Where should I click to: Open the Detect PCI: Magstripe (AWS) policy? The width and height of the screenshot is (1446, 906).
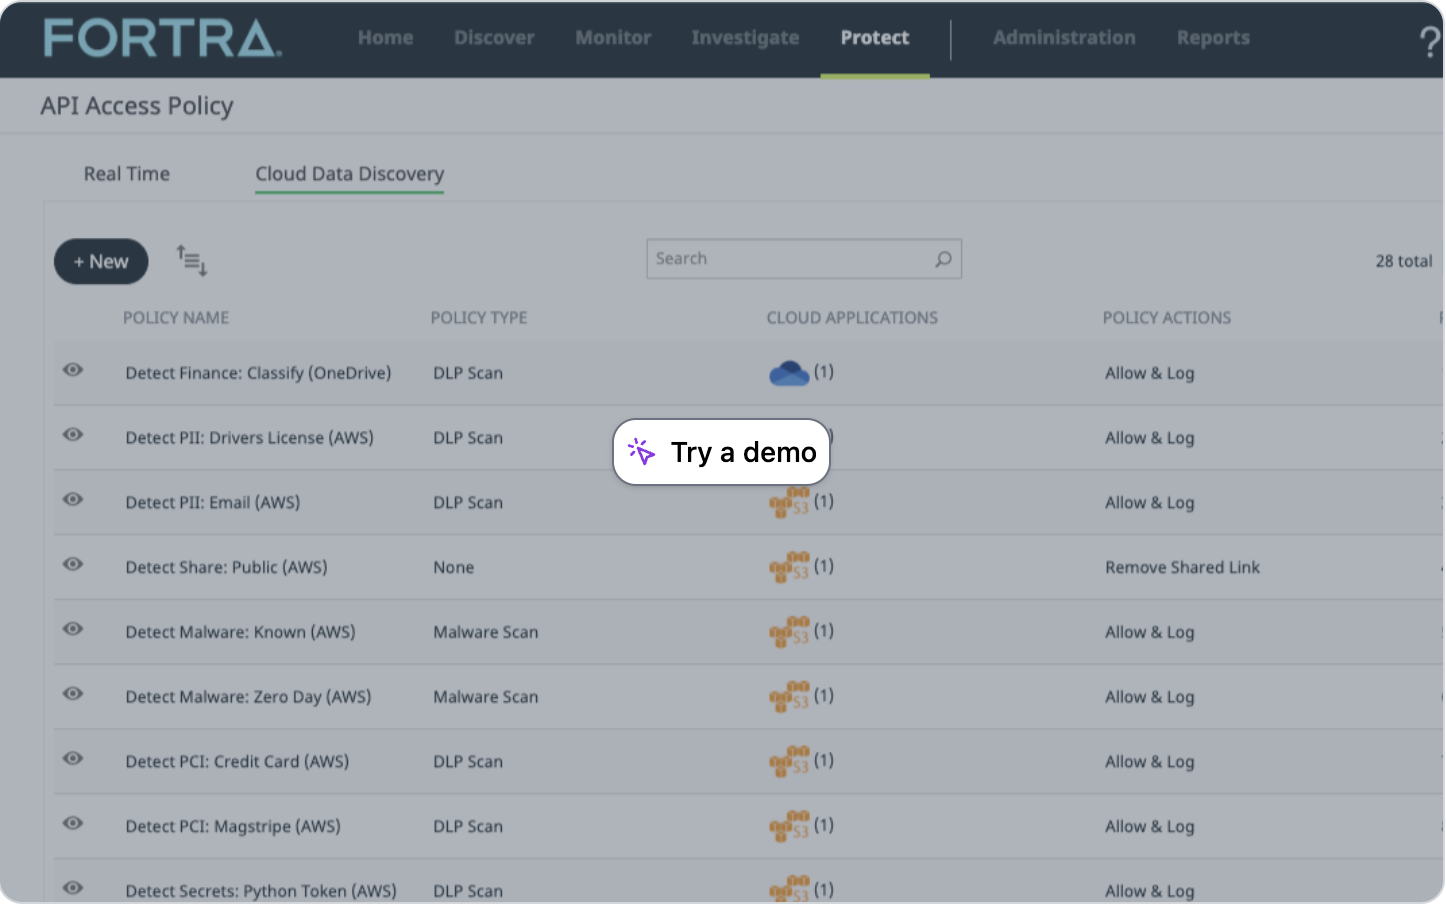pos(233,826)
